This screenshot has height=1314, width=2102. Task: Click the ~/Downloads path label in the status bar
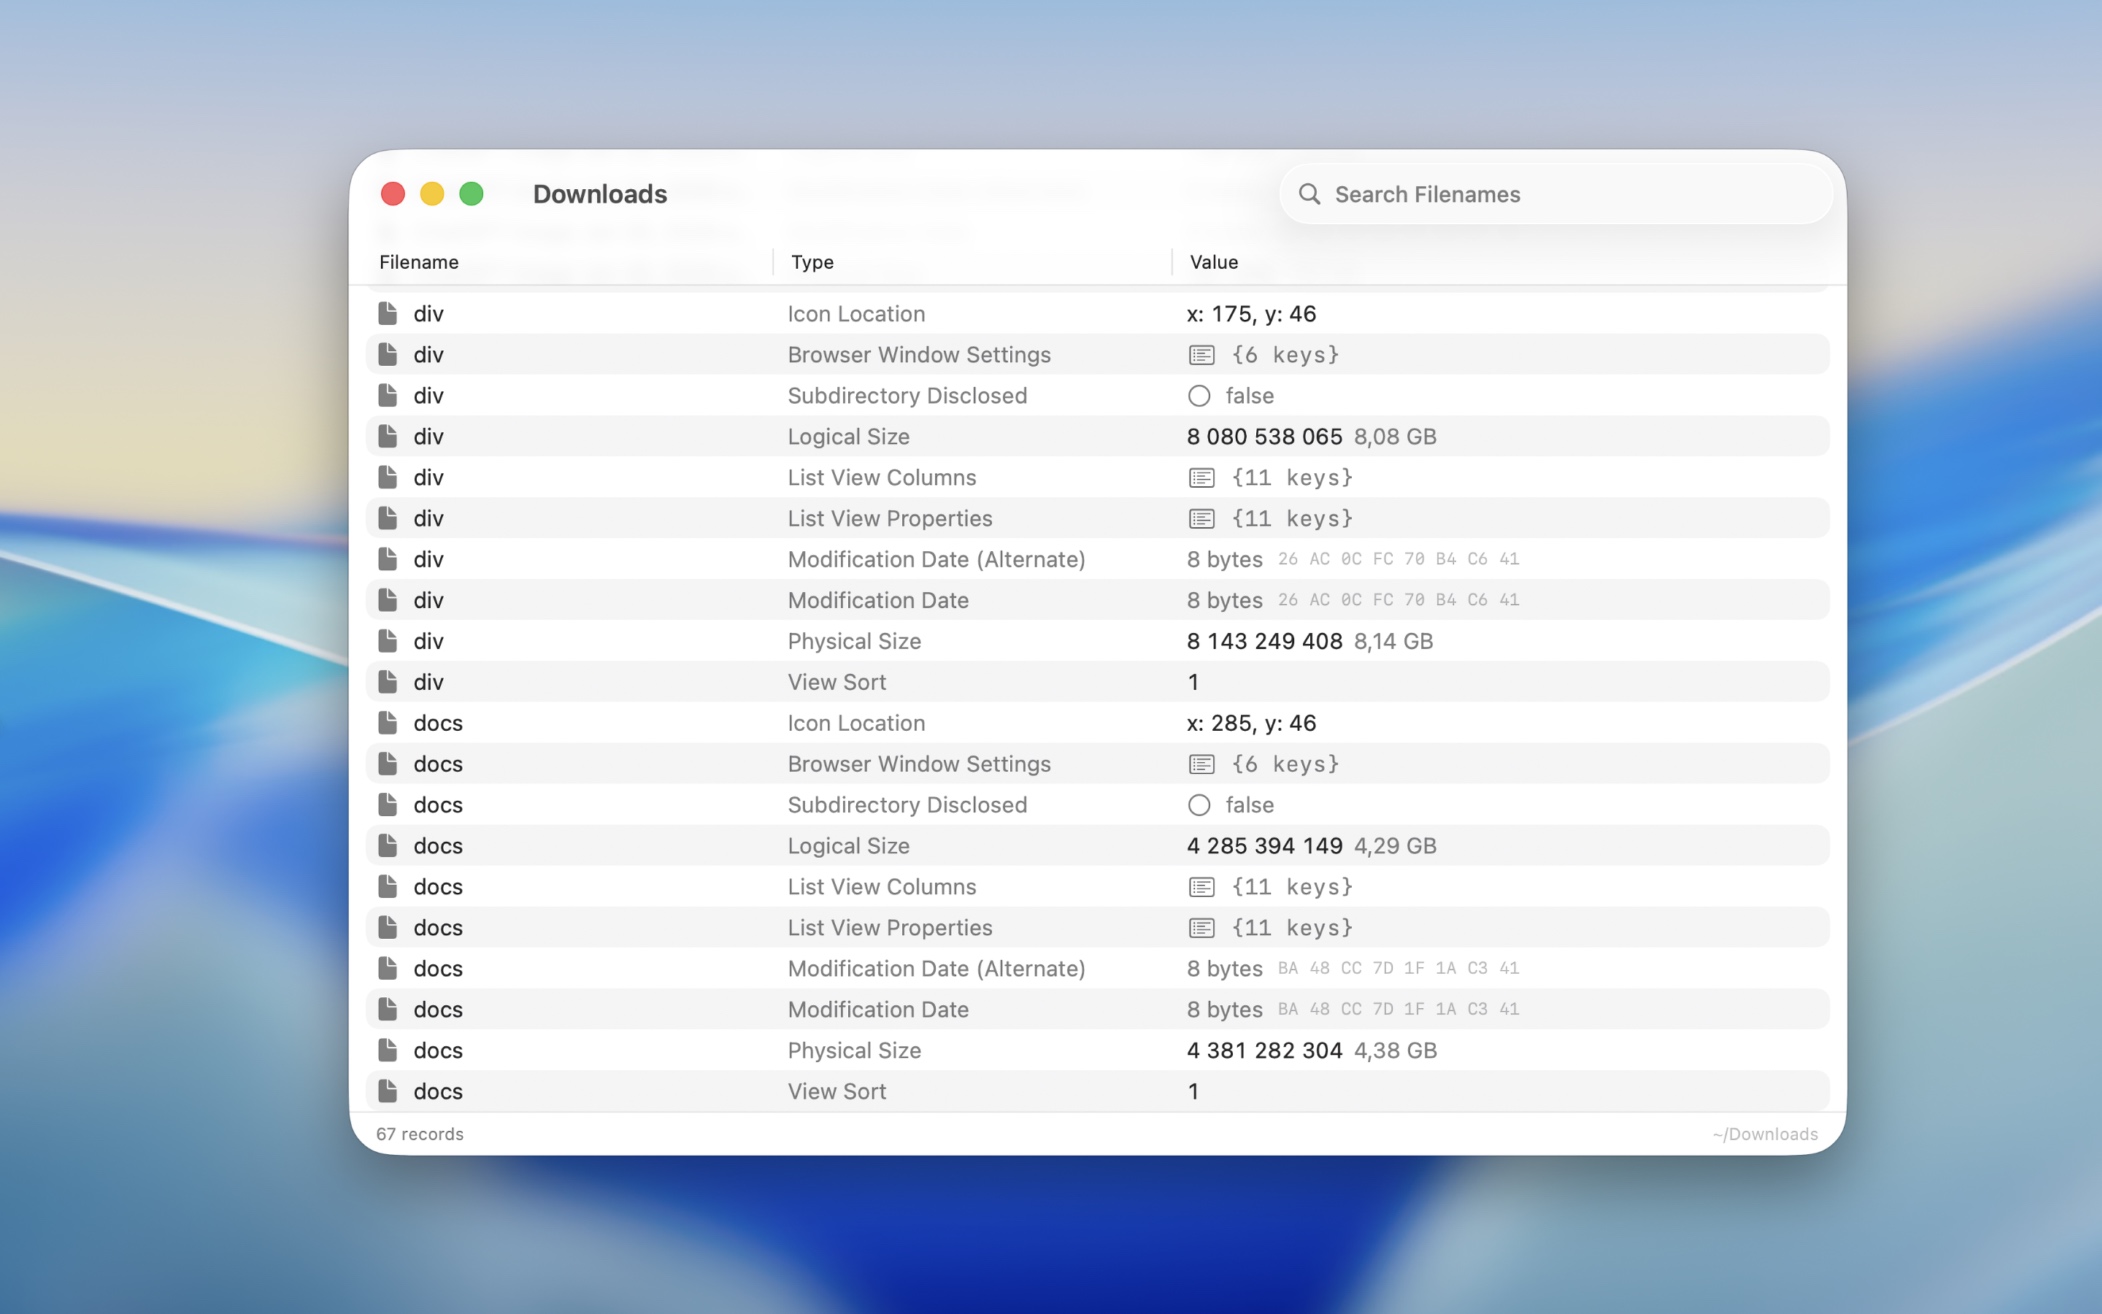click(x=1765, y=1134)
